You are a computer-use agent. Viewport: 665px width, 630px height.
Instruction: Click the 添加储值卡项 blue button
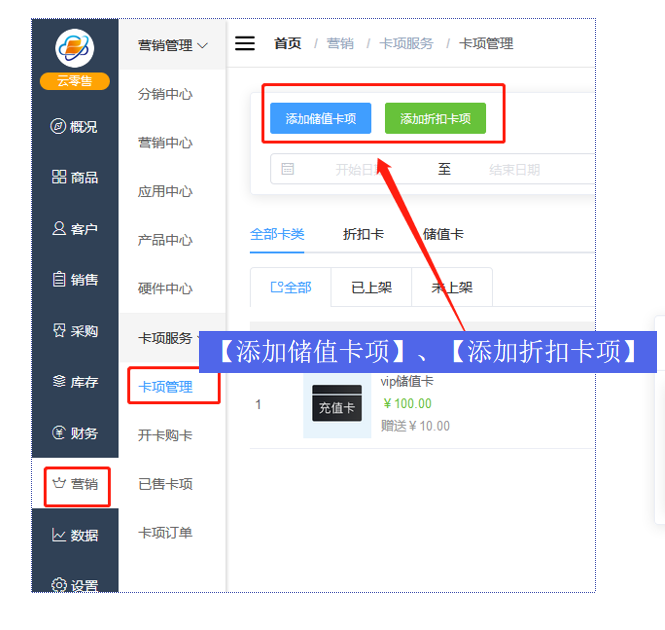(x=321, y=118)
